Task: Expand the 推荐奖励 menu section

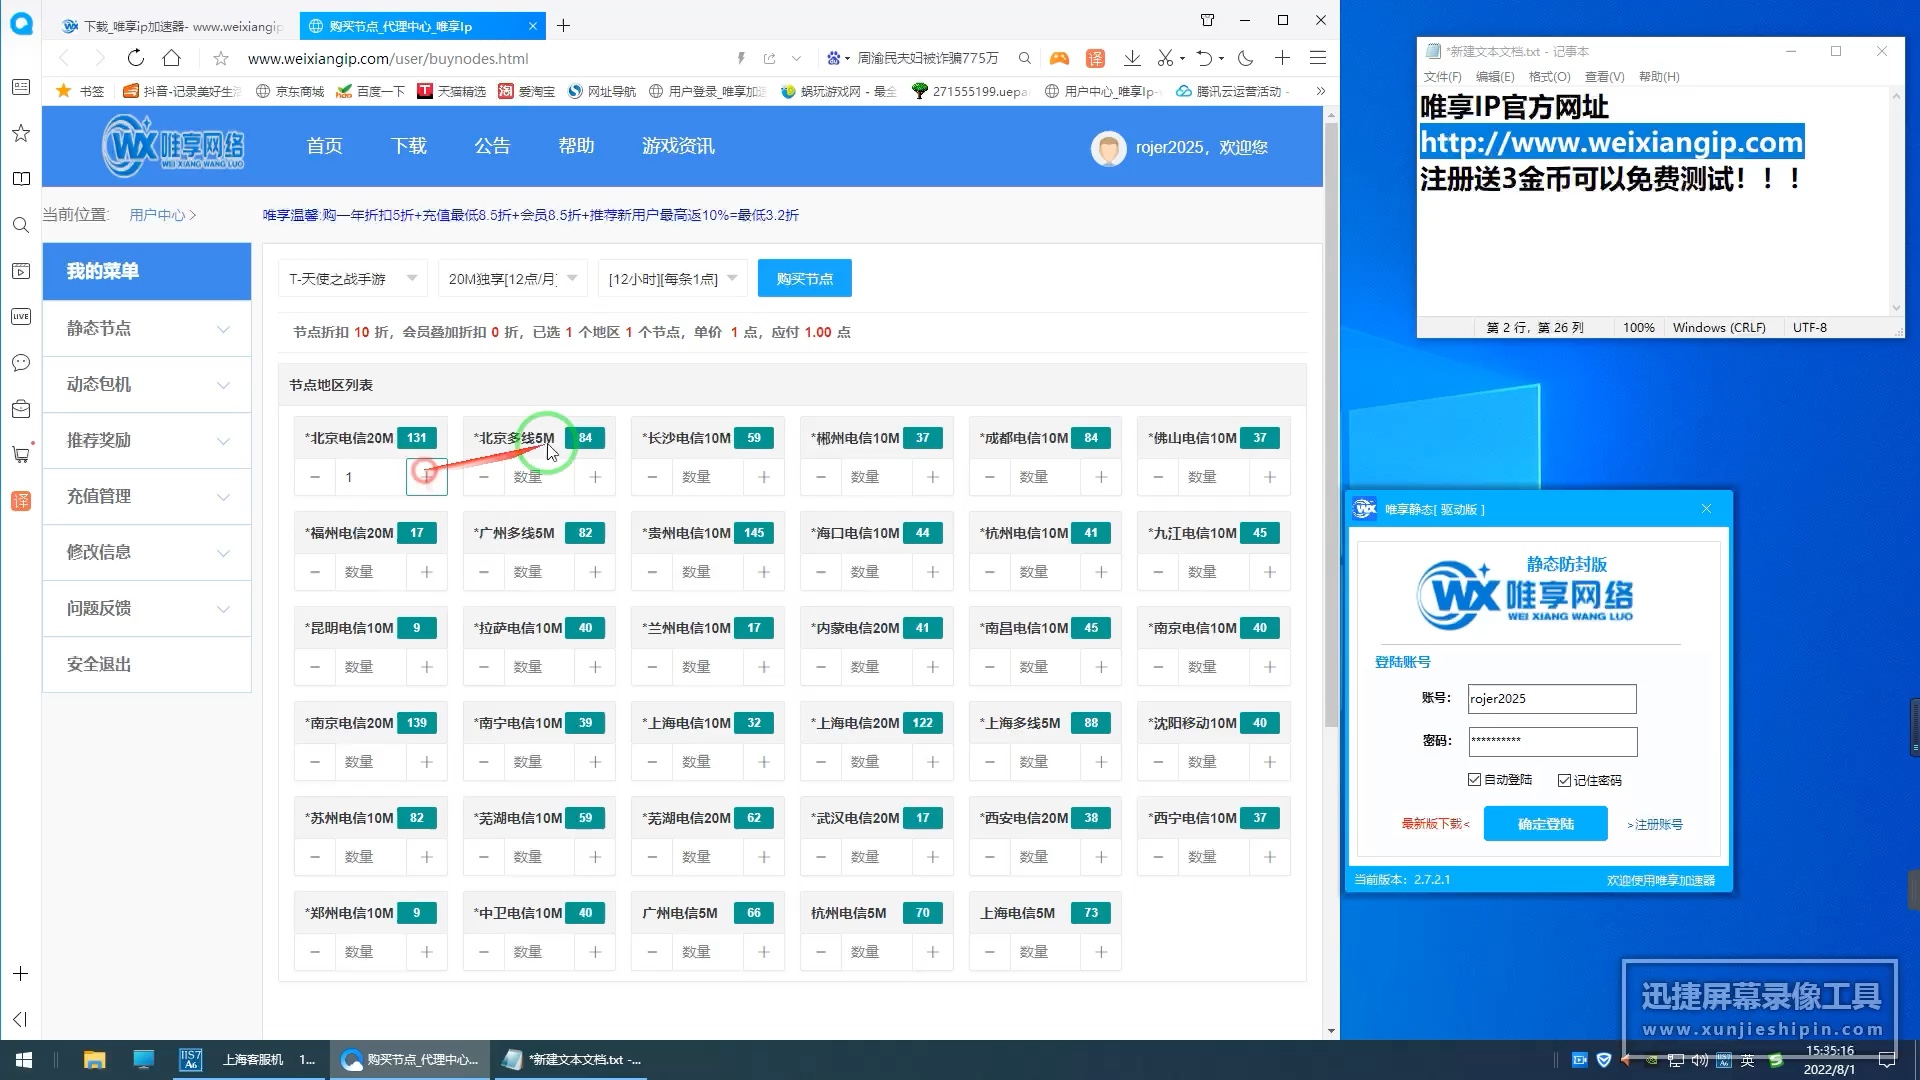Action: [x=147, y=440]
